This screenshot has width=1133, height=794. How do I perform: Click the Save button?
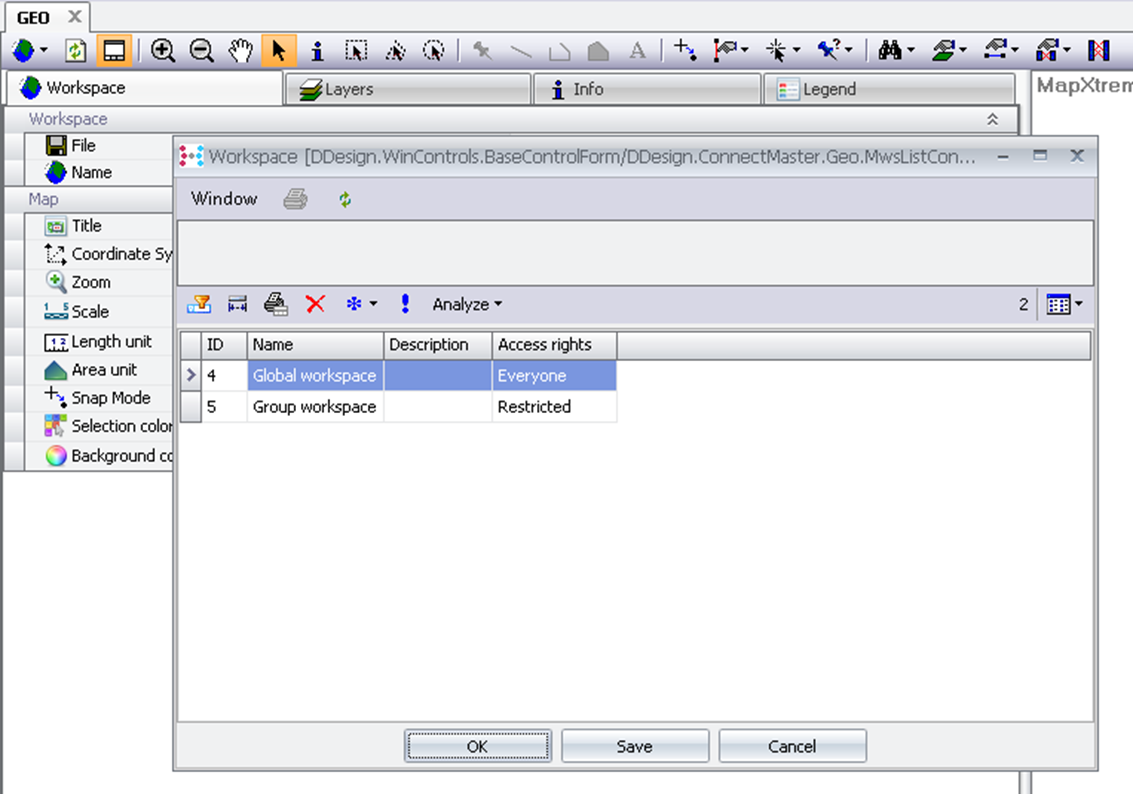[x=634, y=746]
